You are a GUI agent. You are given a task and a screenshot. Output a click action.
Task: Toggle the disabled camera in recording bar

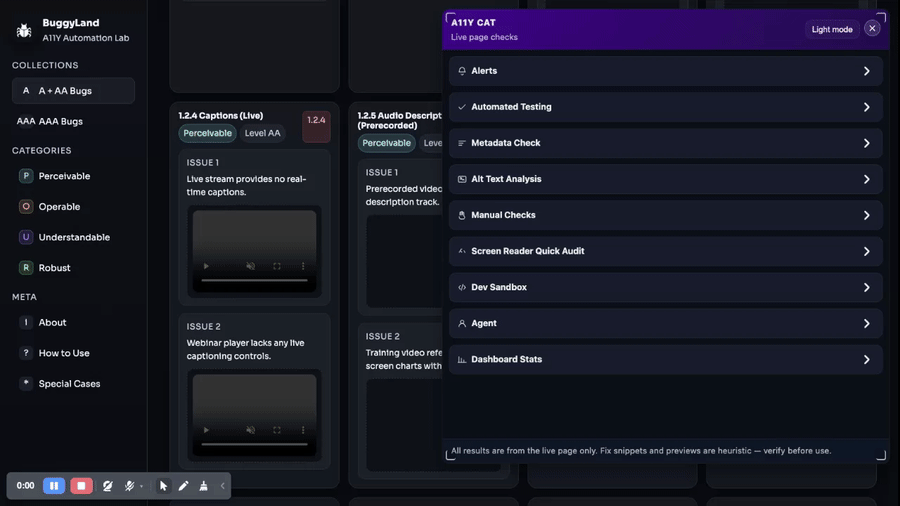[x=107, y=486]
